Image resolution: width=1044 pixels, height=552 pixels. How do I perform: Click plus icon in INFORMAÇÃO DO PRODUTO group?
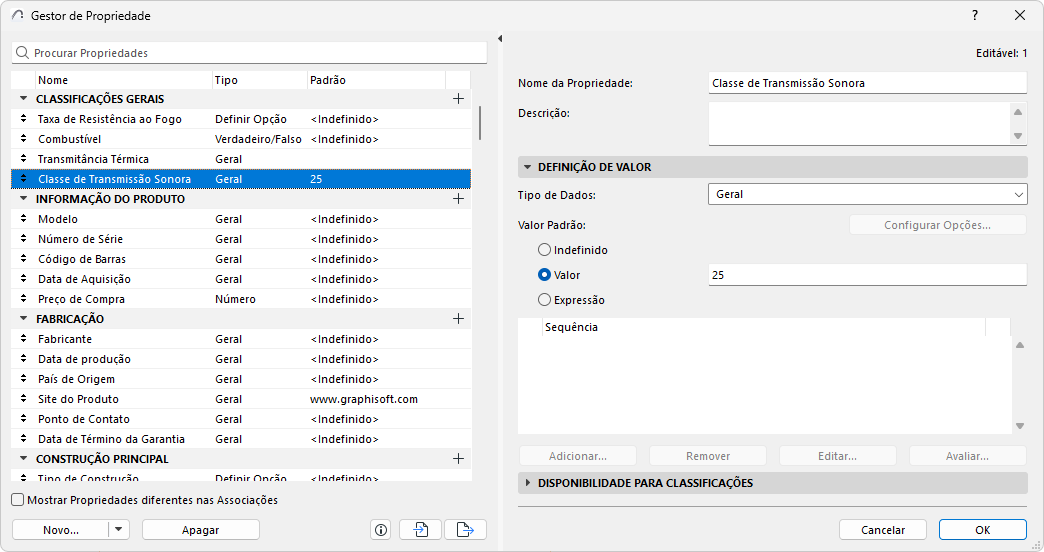point(458,199)
